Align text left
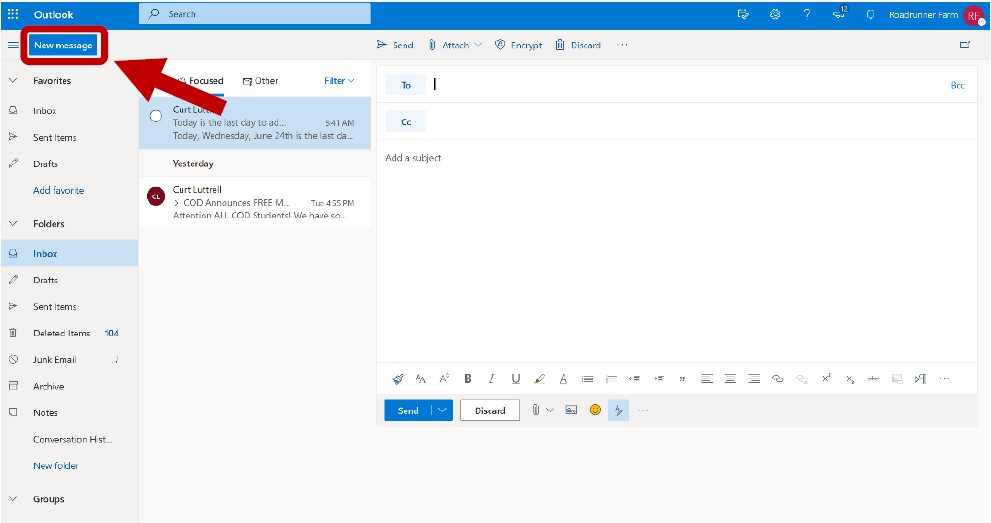This screenshot has width=991, height=523. [707, 379]
